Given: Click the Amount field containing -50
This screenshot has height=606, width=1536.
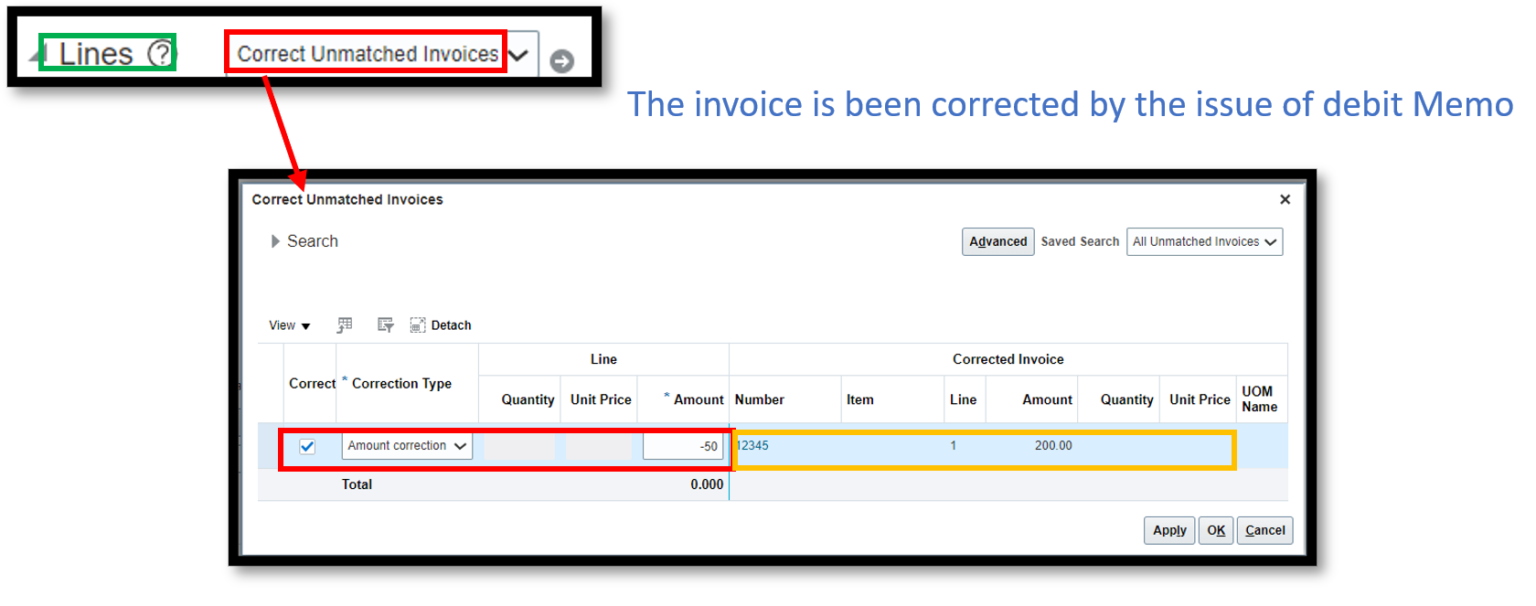Looking at the screenshot, I should click(684, 446).
